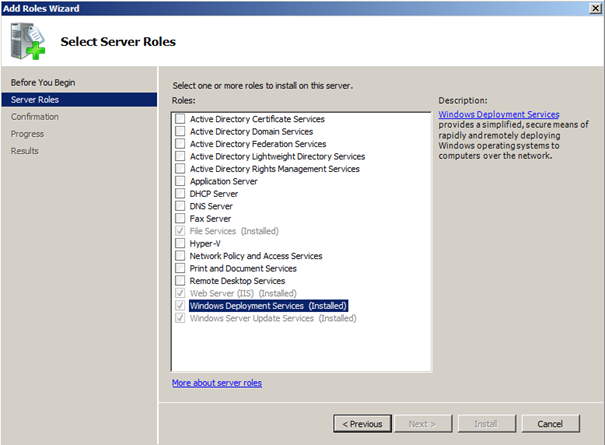
Task: Tick Active Directory Federation Services checkbox
Action: (180, 144)
